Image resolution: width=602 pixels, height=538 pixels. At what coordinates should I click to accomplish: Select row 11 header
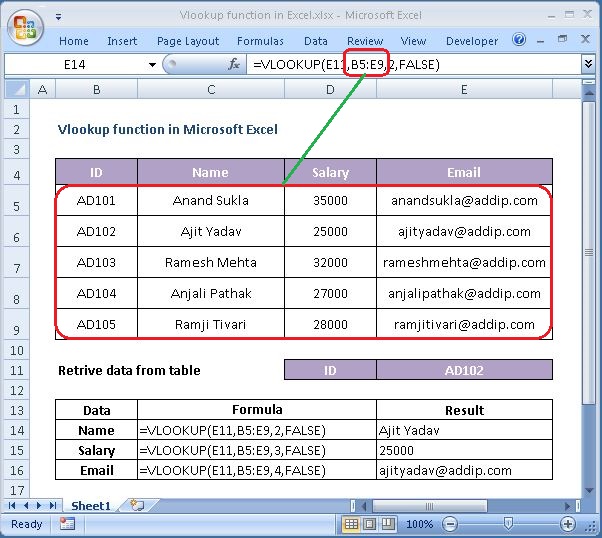pyautogui.click(x=17, y=371)
